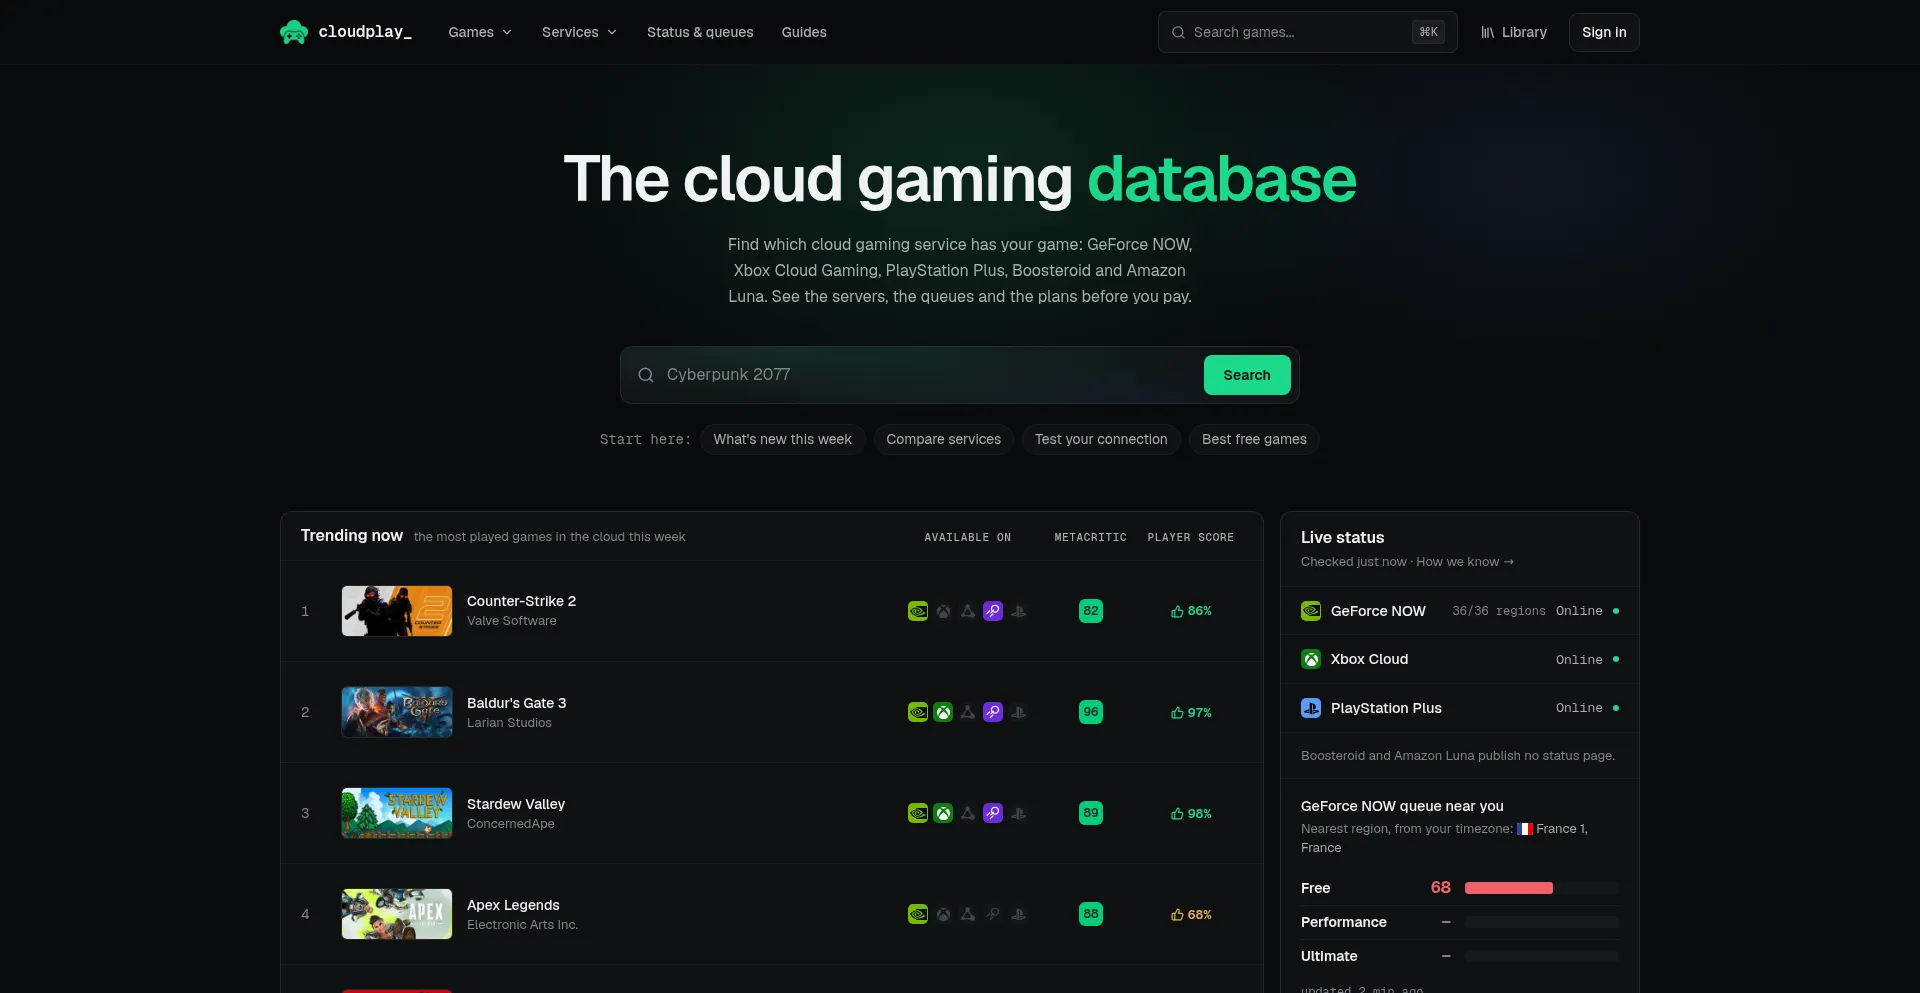Click the Sign in button
Viewport: 1920px width, 993px height.
1604,32
